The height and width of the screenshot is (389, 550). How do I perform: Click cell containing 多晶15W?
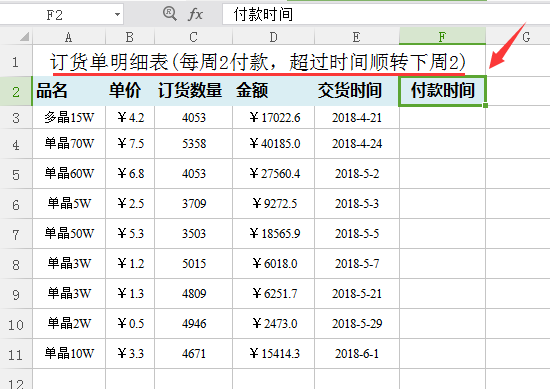[x=69, y=118]
